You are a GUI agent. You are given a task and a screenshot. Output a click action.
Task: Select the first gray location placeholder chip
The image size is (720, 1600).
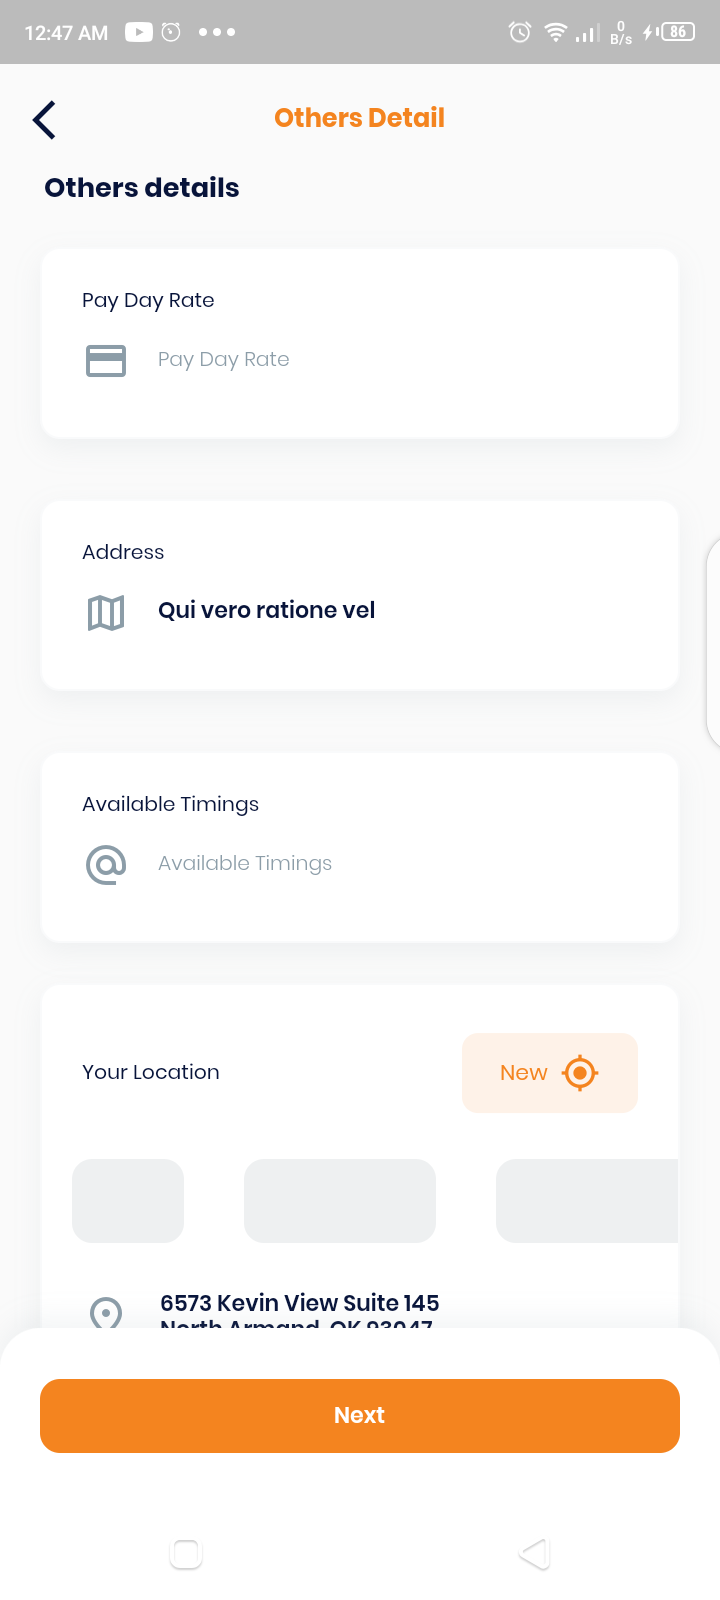pyautogui.click(x=128, y=1201)
